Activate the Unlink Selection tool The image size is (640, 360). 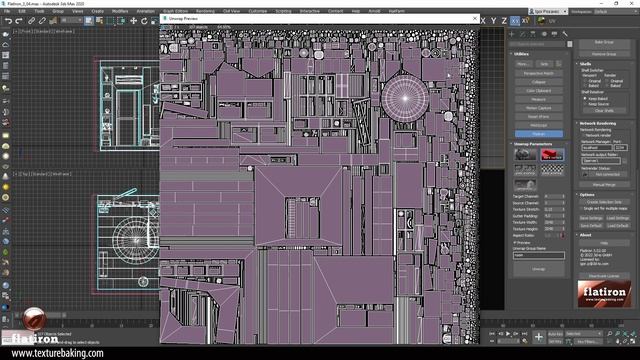pos(42,21)
